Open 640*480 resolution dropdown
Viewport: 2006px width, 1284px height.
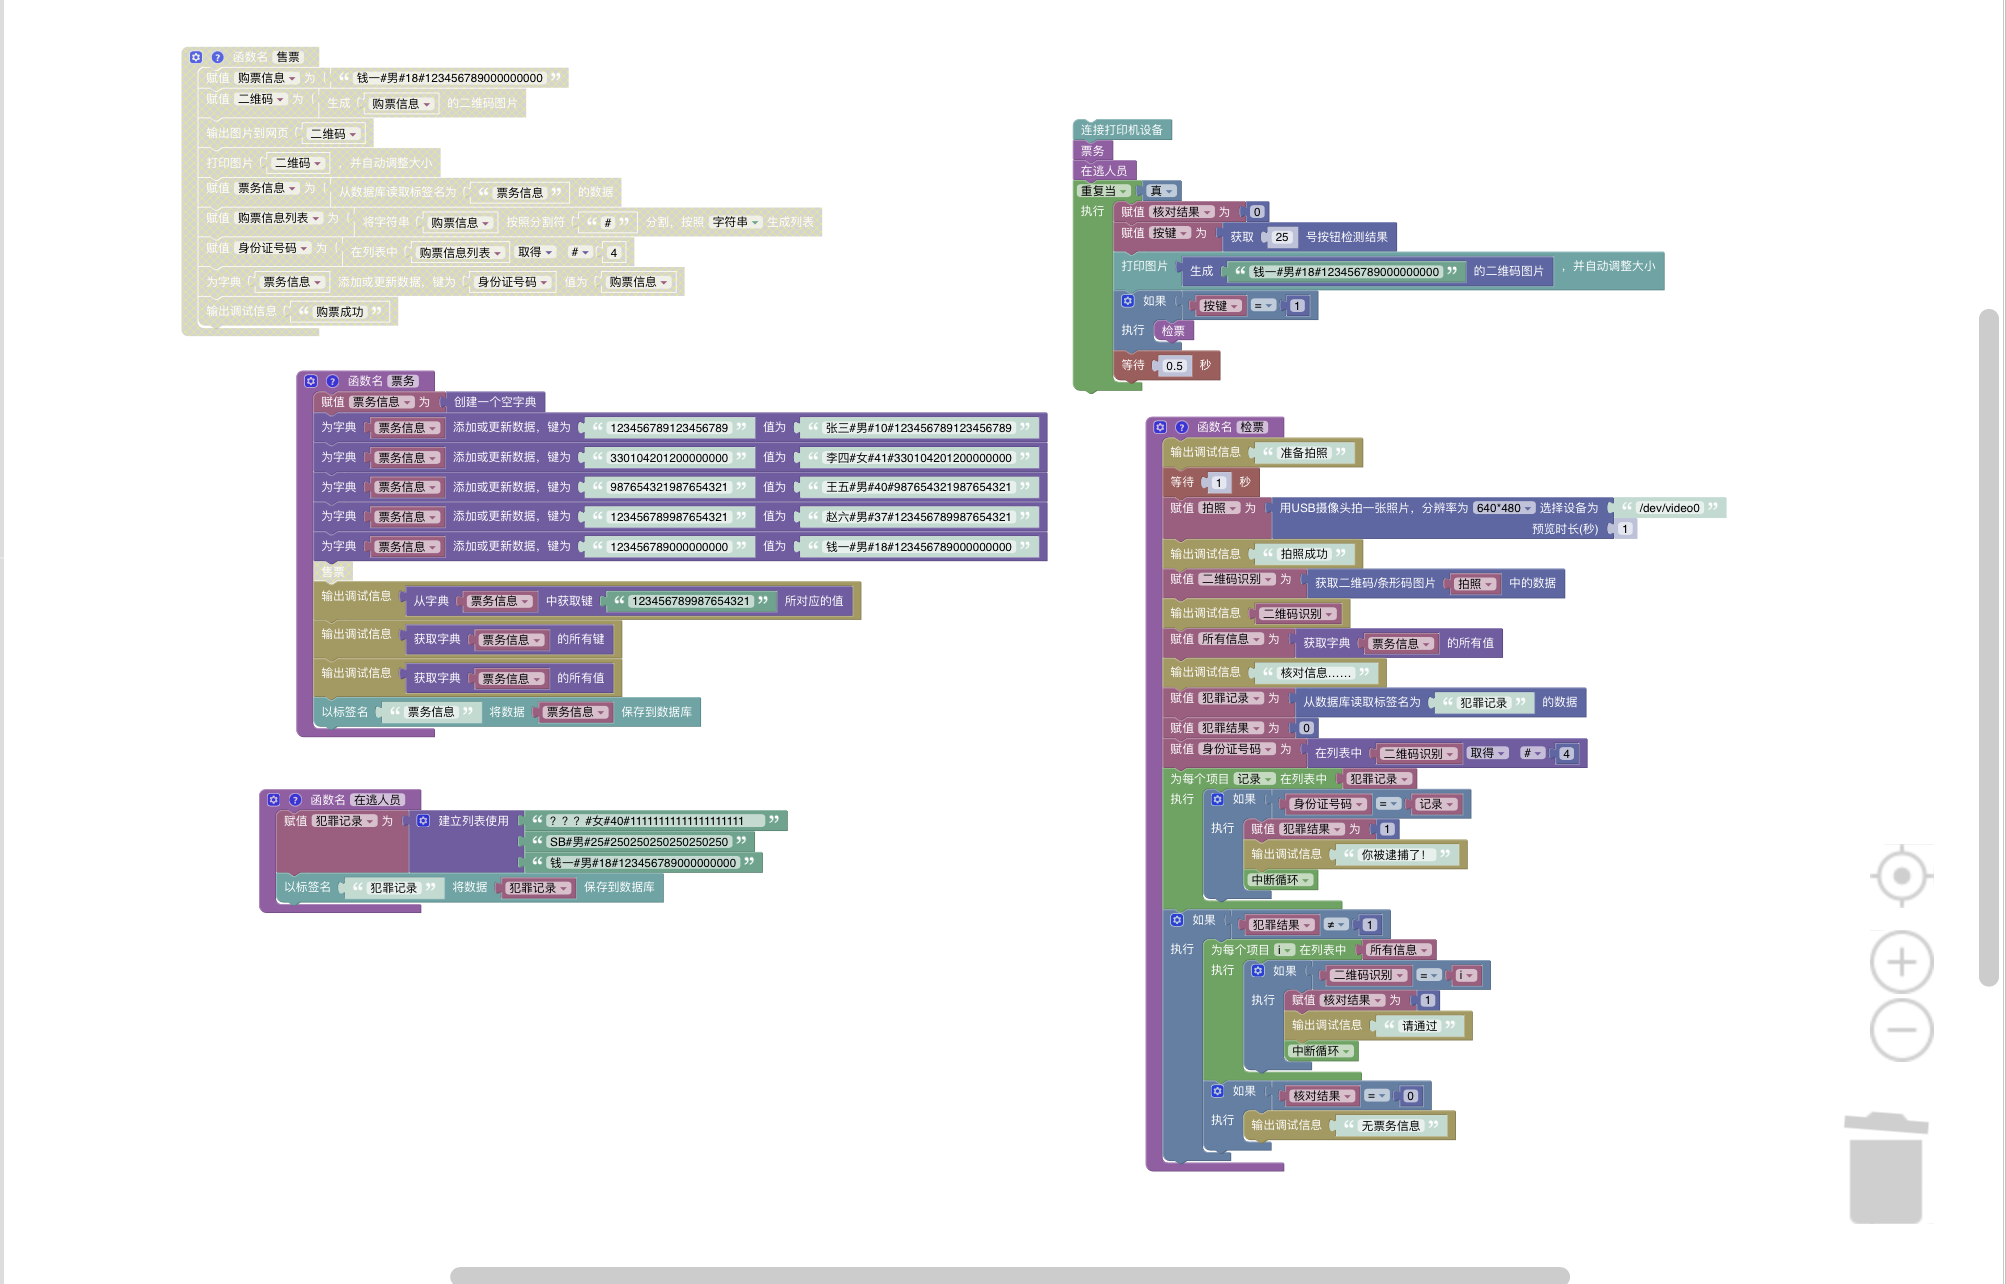[x=1504, y=508]
